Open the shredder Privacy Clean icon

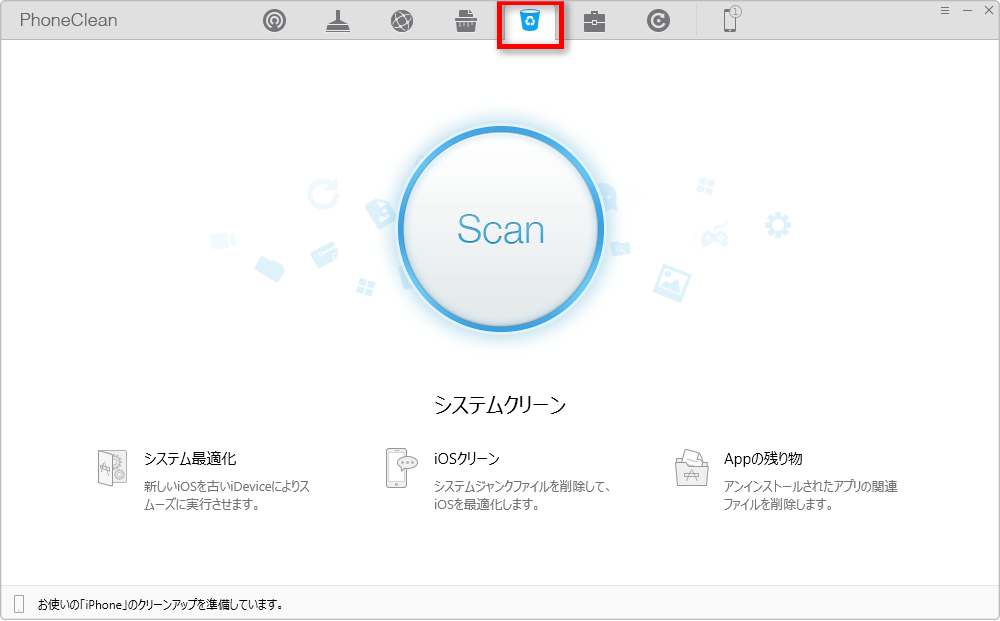tap(466, 21)
